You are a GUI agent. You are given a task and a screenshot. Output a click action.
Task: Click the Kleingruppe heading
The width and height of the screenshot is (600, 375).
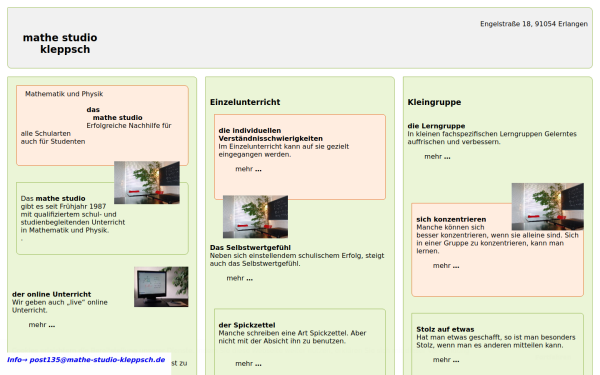pos(434,102)
